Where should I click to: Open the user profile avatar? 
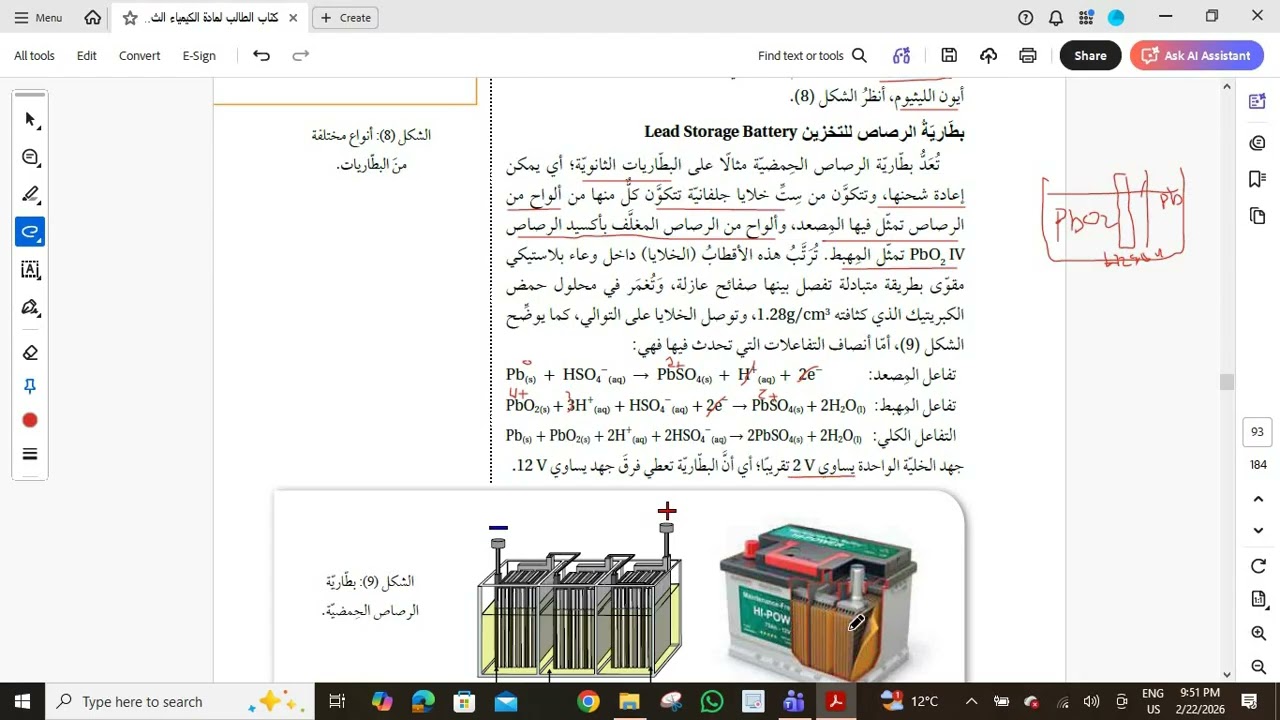pyautogui.click(x=1116, y=18)
